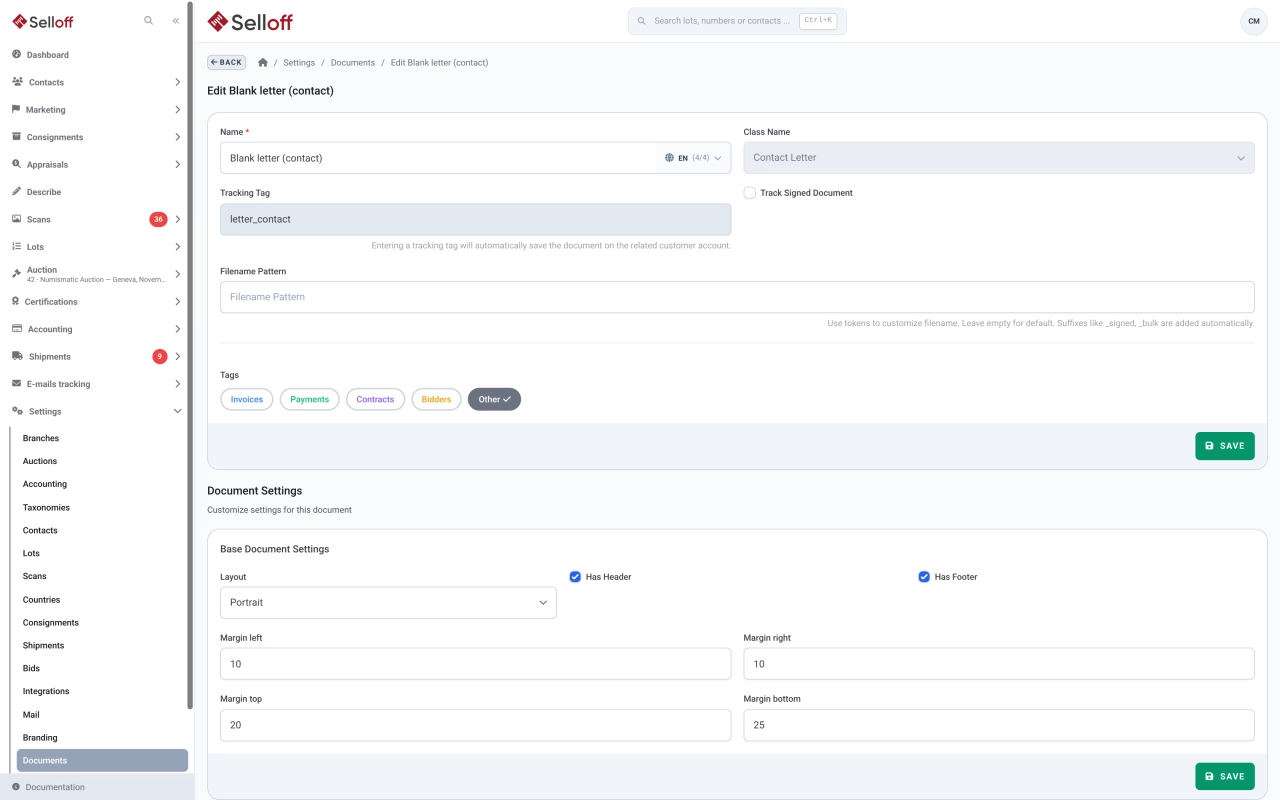
Task: Save the Base Document Settings
Action: 1225,776
